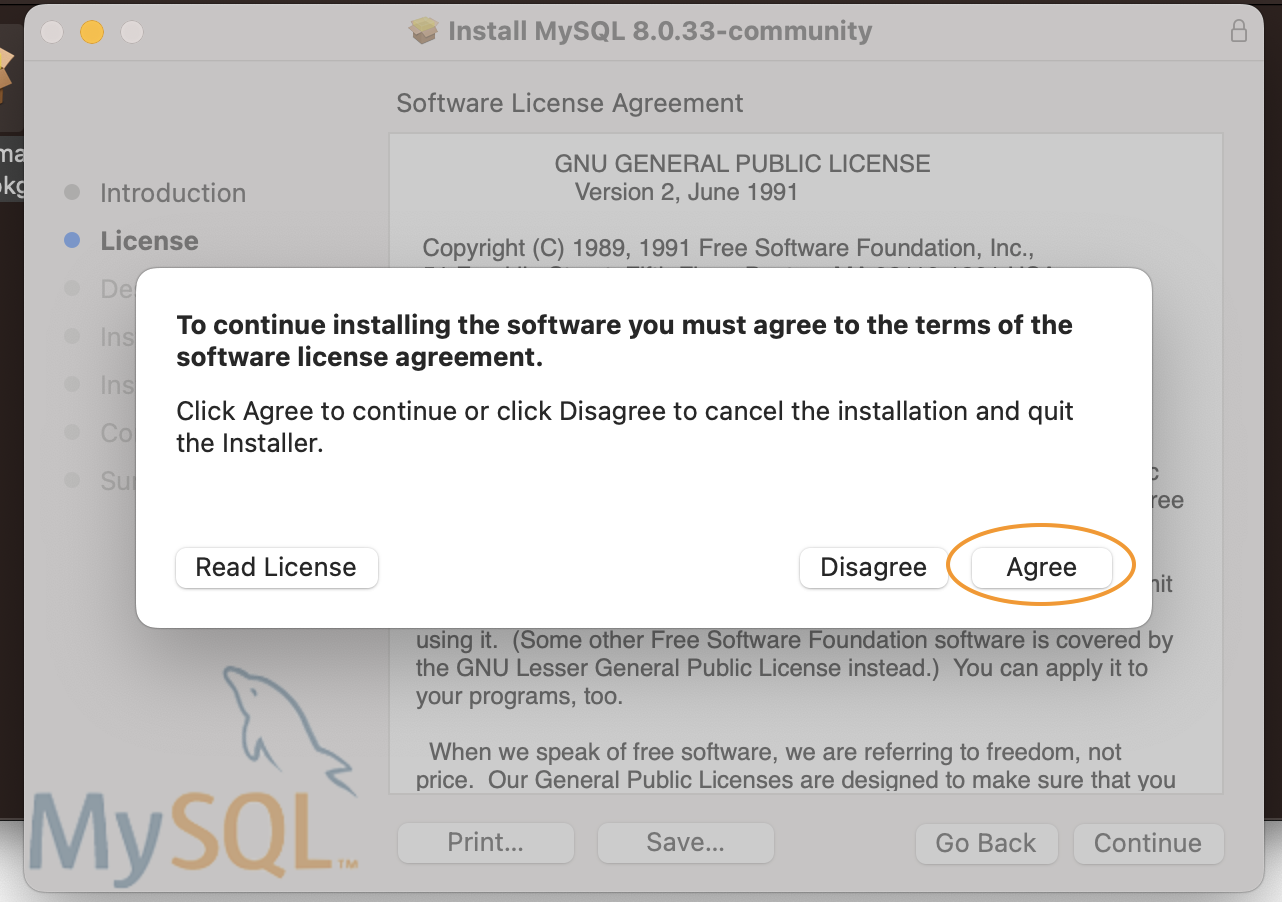1282x902 pixels.
Task: Click the Disagree button
Action: tap(873, 567)
